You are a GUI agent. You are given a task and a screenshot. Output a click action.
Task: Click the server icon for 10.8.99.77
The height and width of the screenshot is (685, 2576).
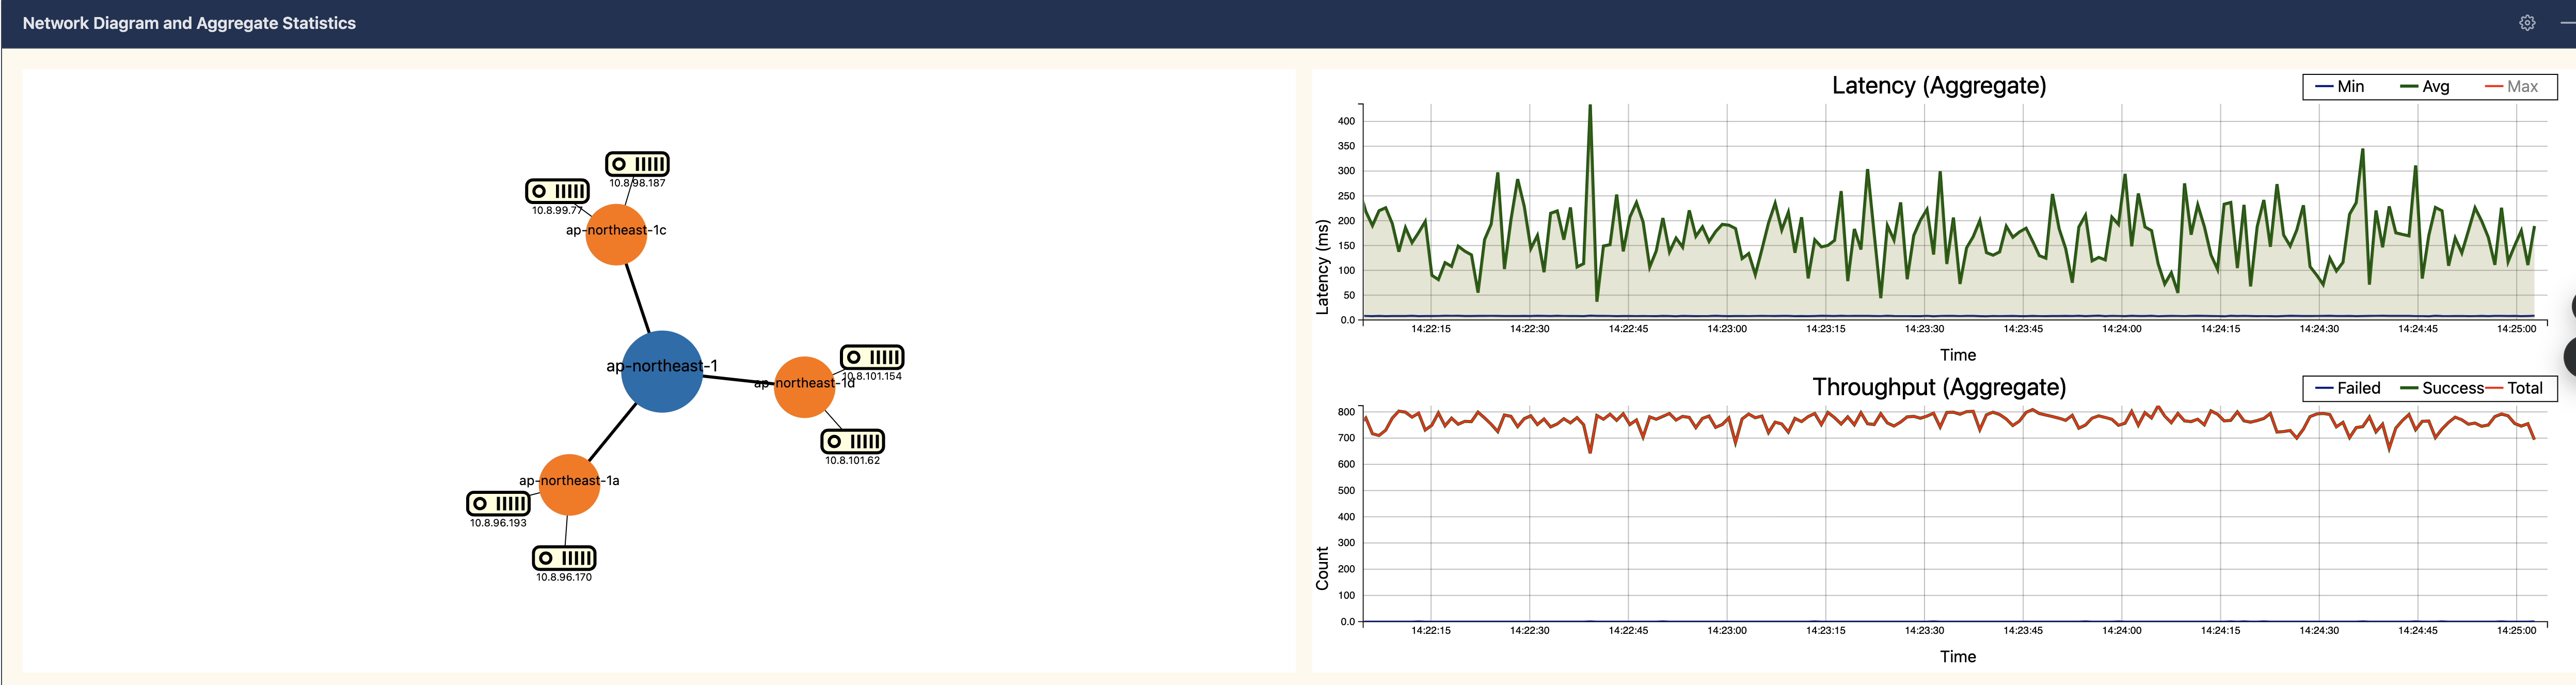tap(557, 191)
